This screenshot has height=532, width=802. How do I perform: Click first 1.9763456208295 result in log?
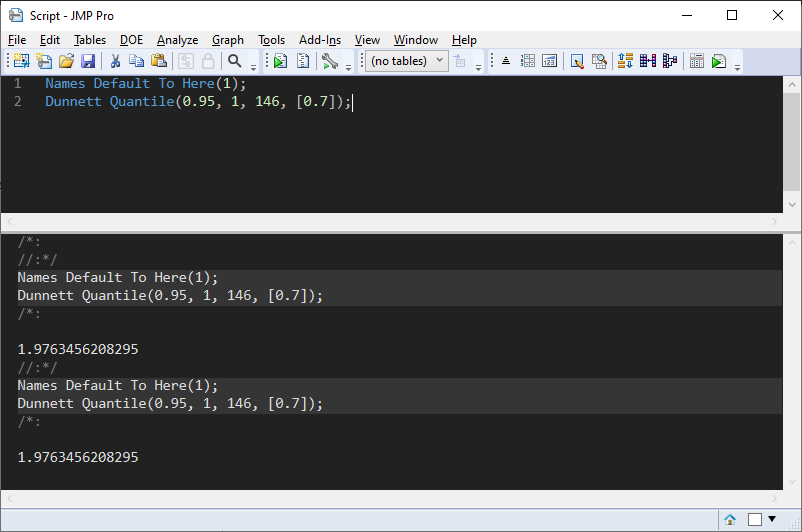pyautogui.click(x=78, y=349)
